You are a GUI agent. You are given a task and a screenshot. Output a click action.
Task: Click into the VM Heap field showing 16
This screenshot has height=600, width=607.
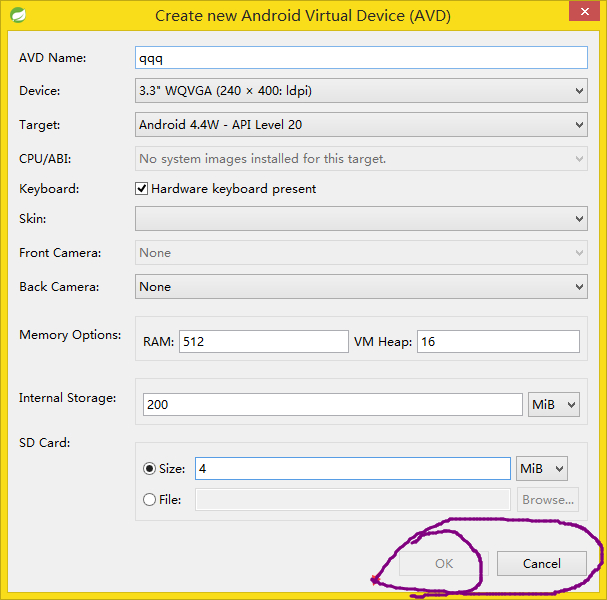498,341
